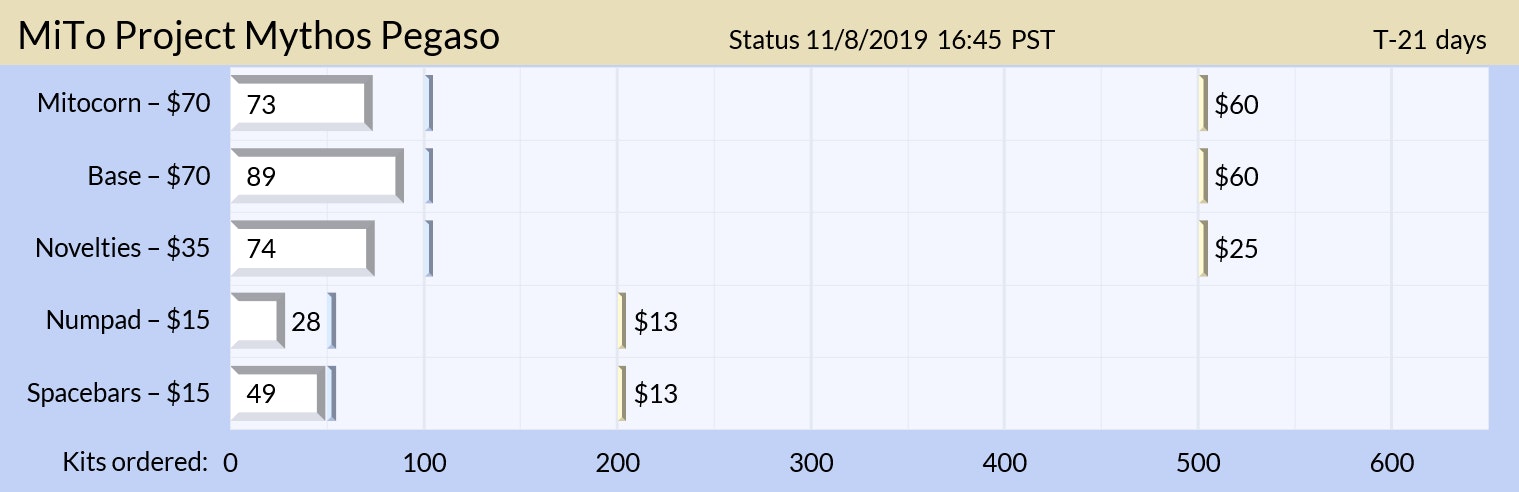The image size is (1519, 492).
Task: Click the Spacebars bar showing 49
Action: (279, 393)
